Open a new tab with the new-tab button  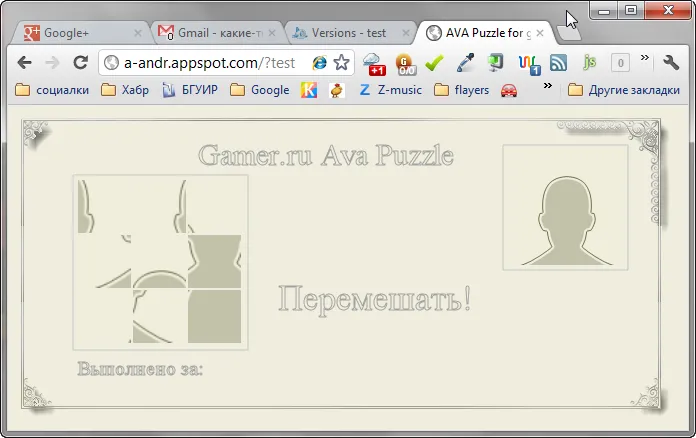(569, 34)
